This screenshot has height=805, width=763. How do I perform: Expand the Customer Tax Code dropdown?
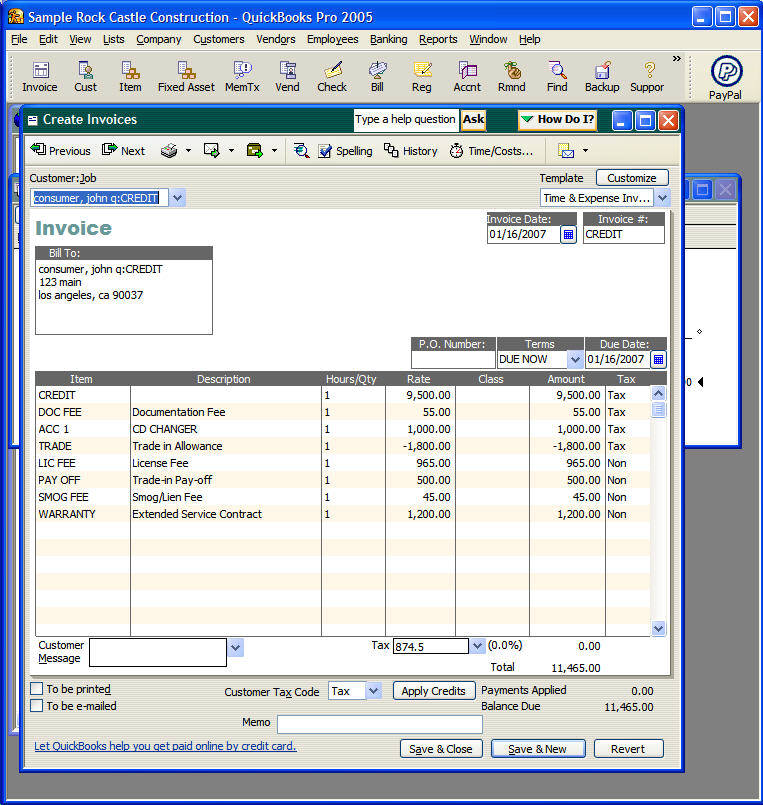pos(373,691)
